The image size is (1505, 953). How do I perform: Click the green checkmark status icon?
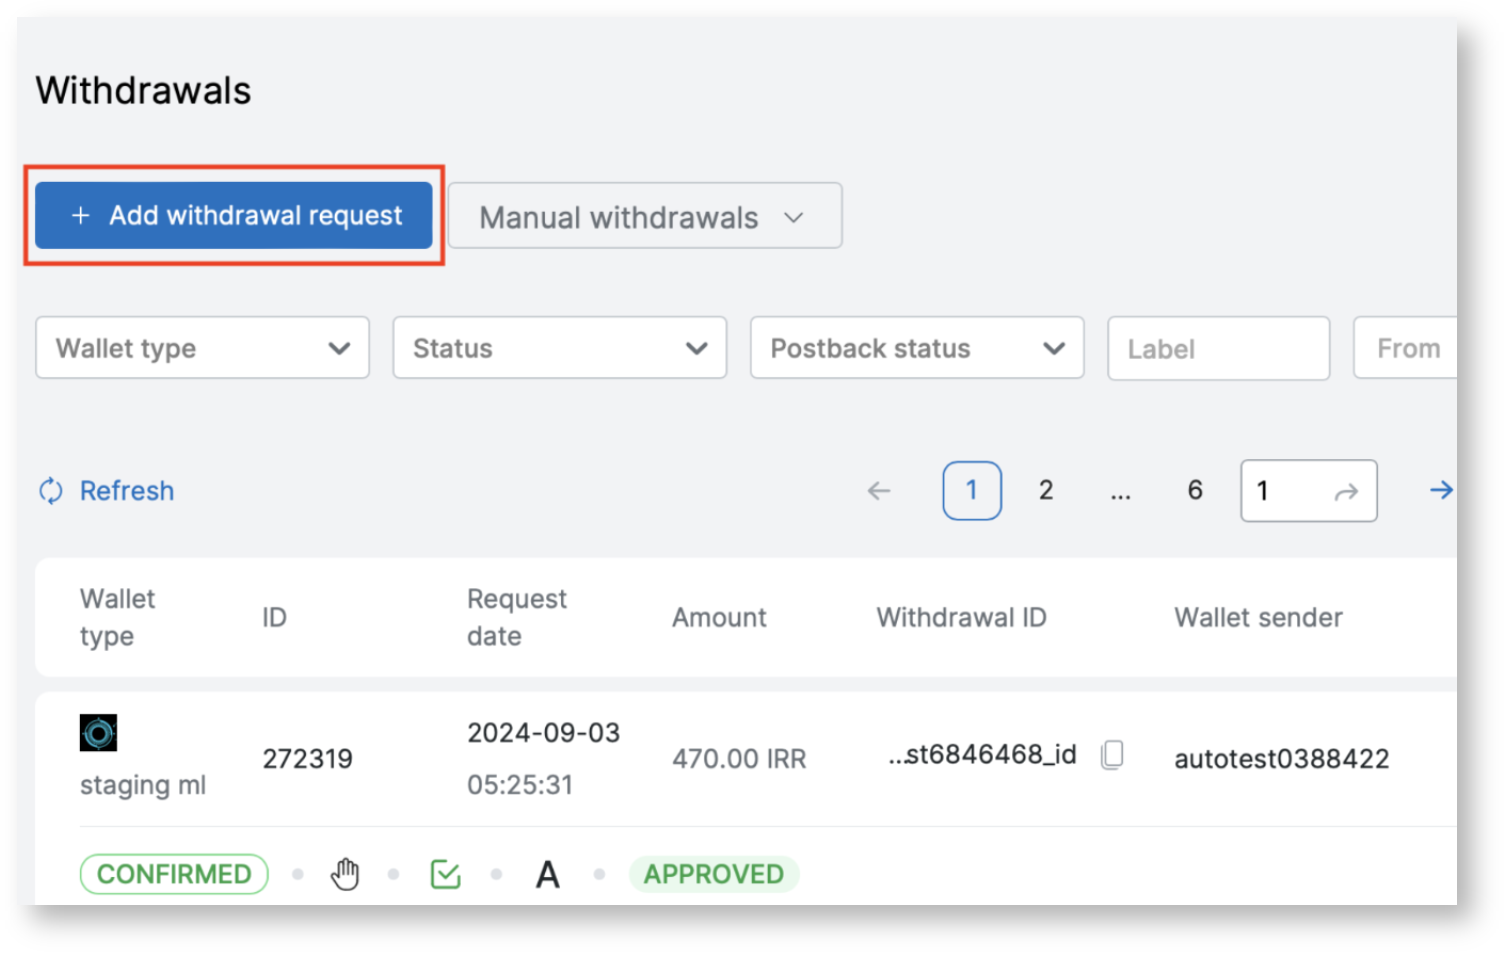(x=445, y=875)
